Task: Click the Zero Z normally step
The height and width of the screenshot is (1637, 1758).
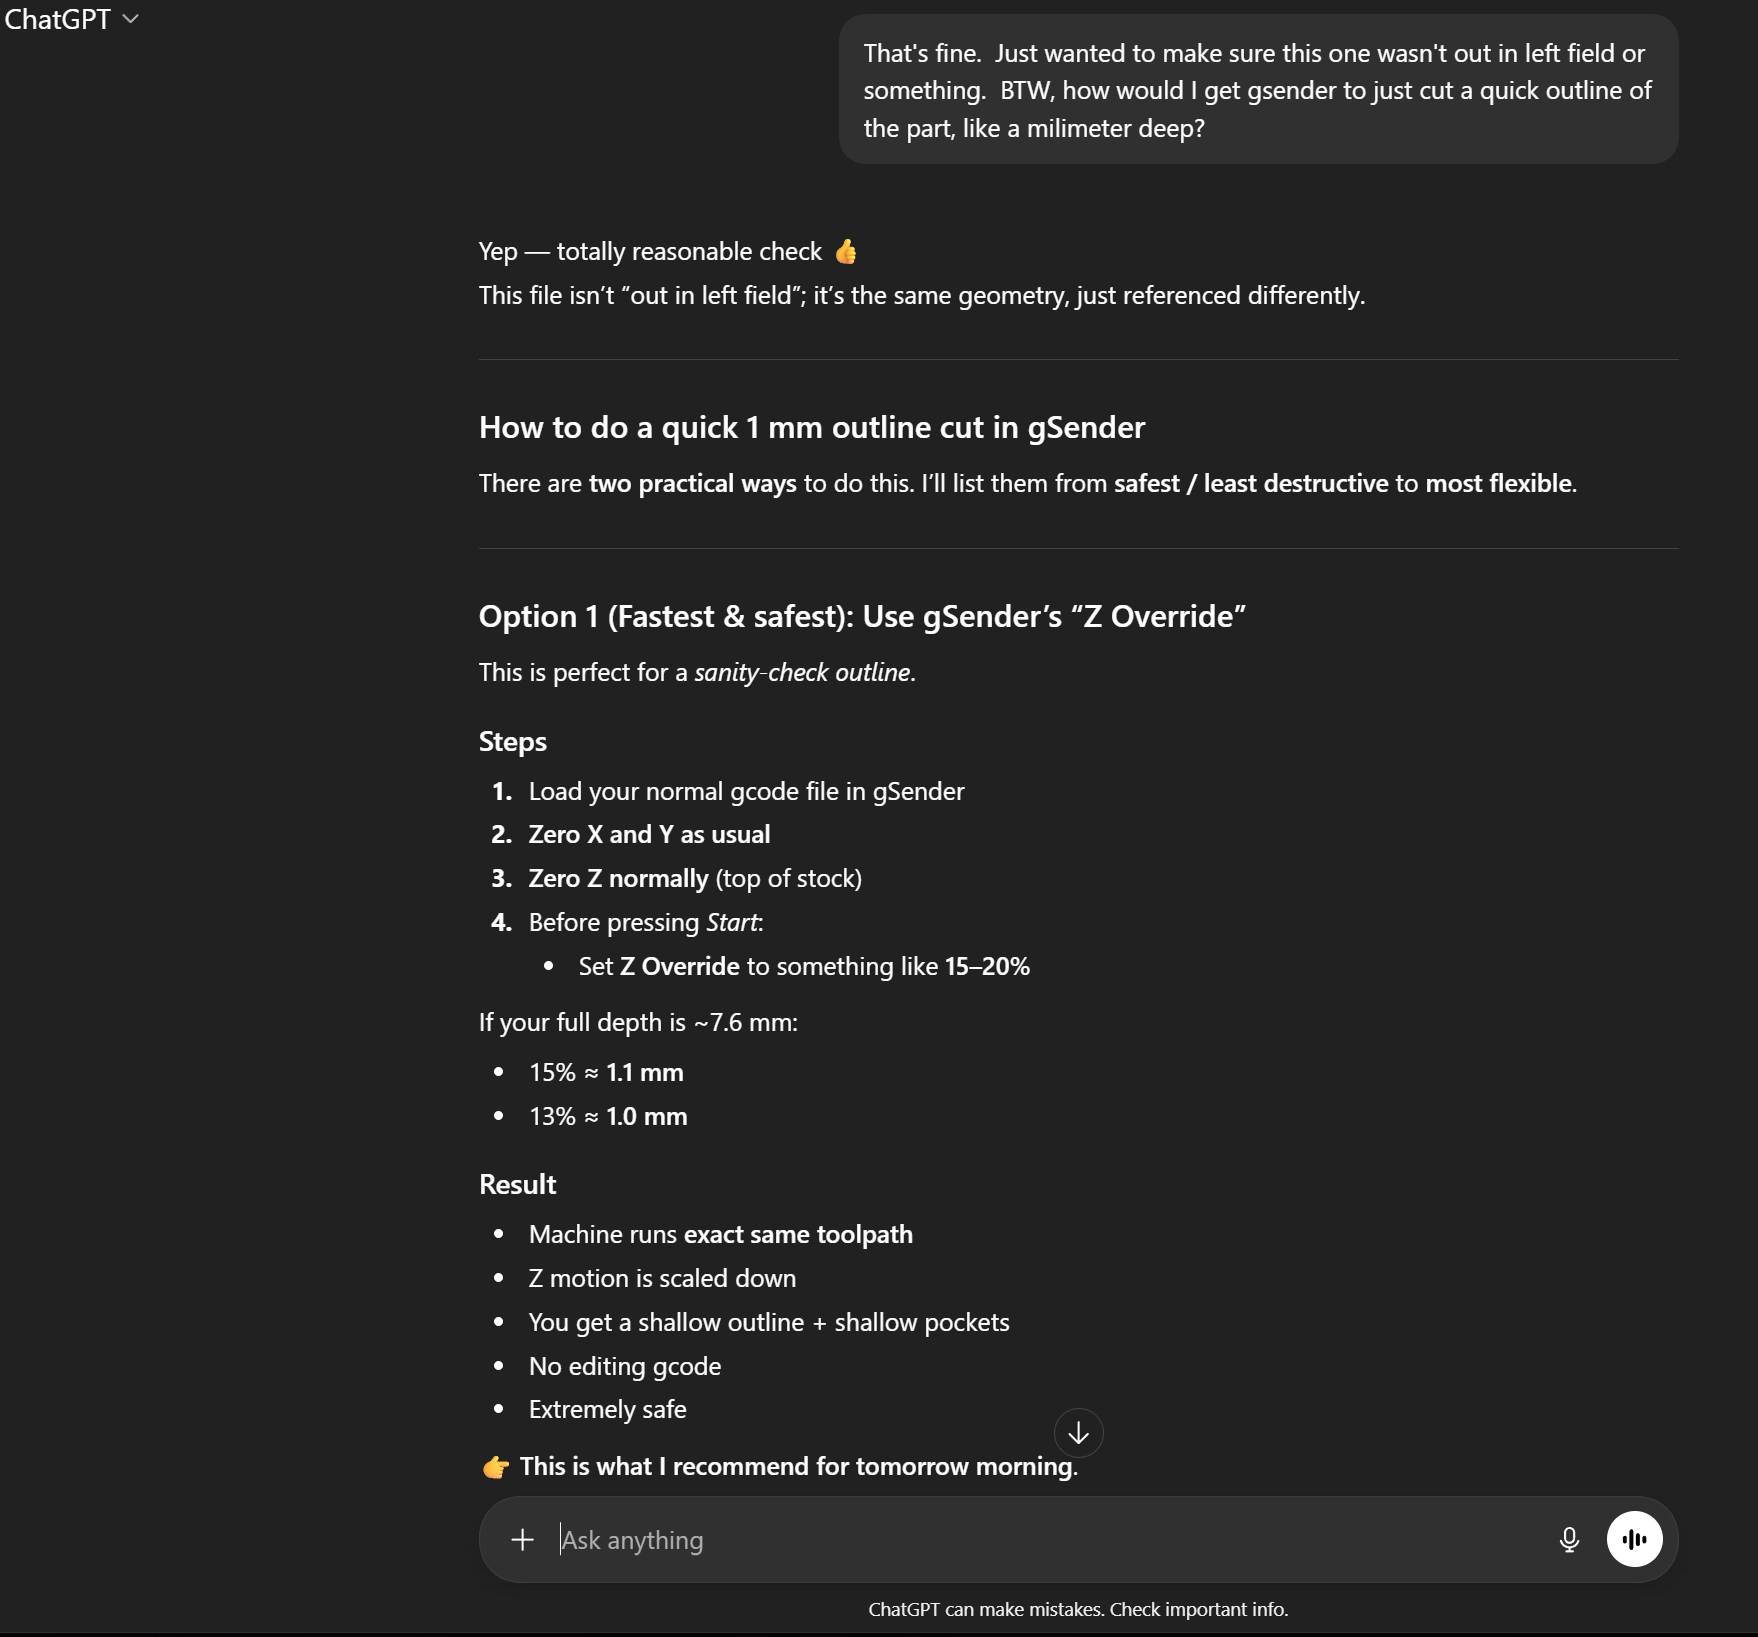Action: [x=694, y=879]
